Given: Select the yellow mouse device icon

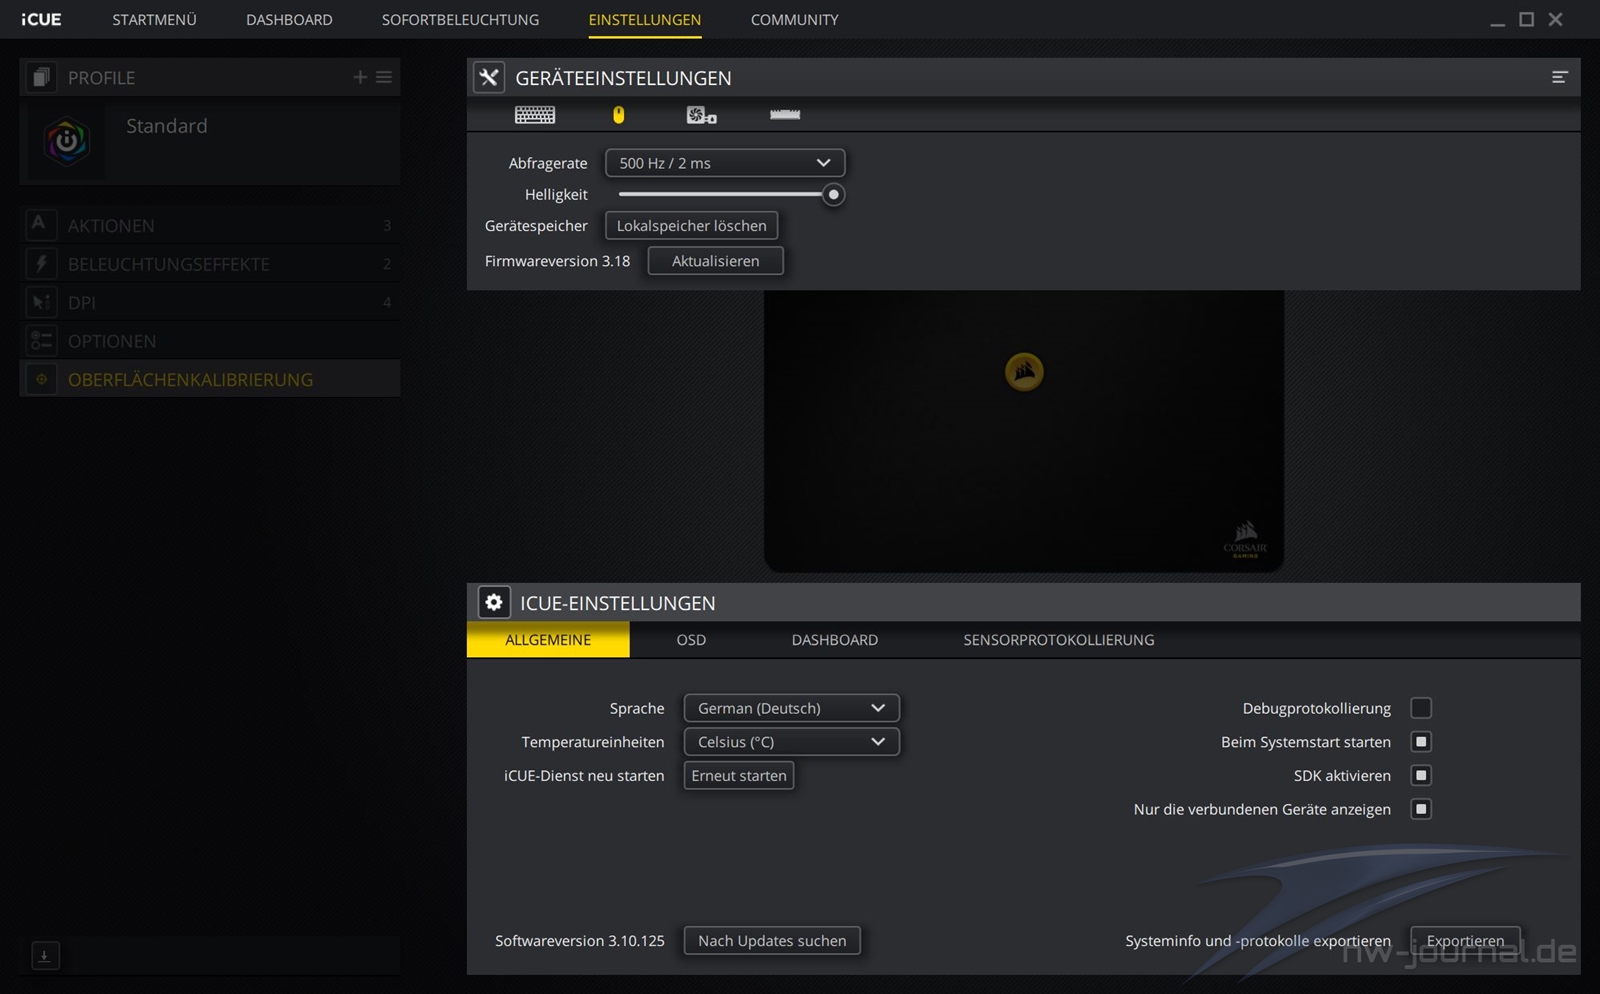Looking at the screenshot, I should tap(618, 115).
